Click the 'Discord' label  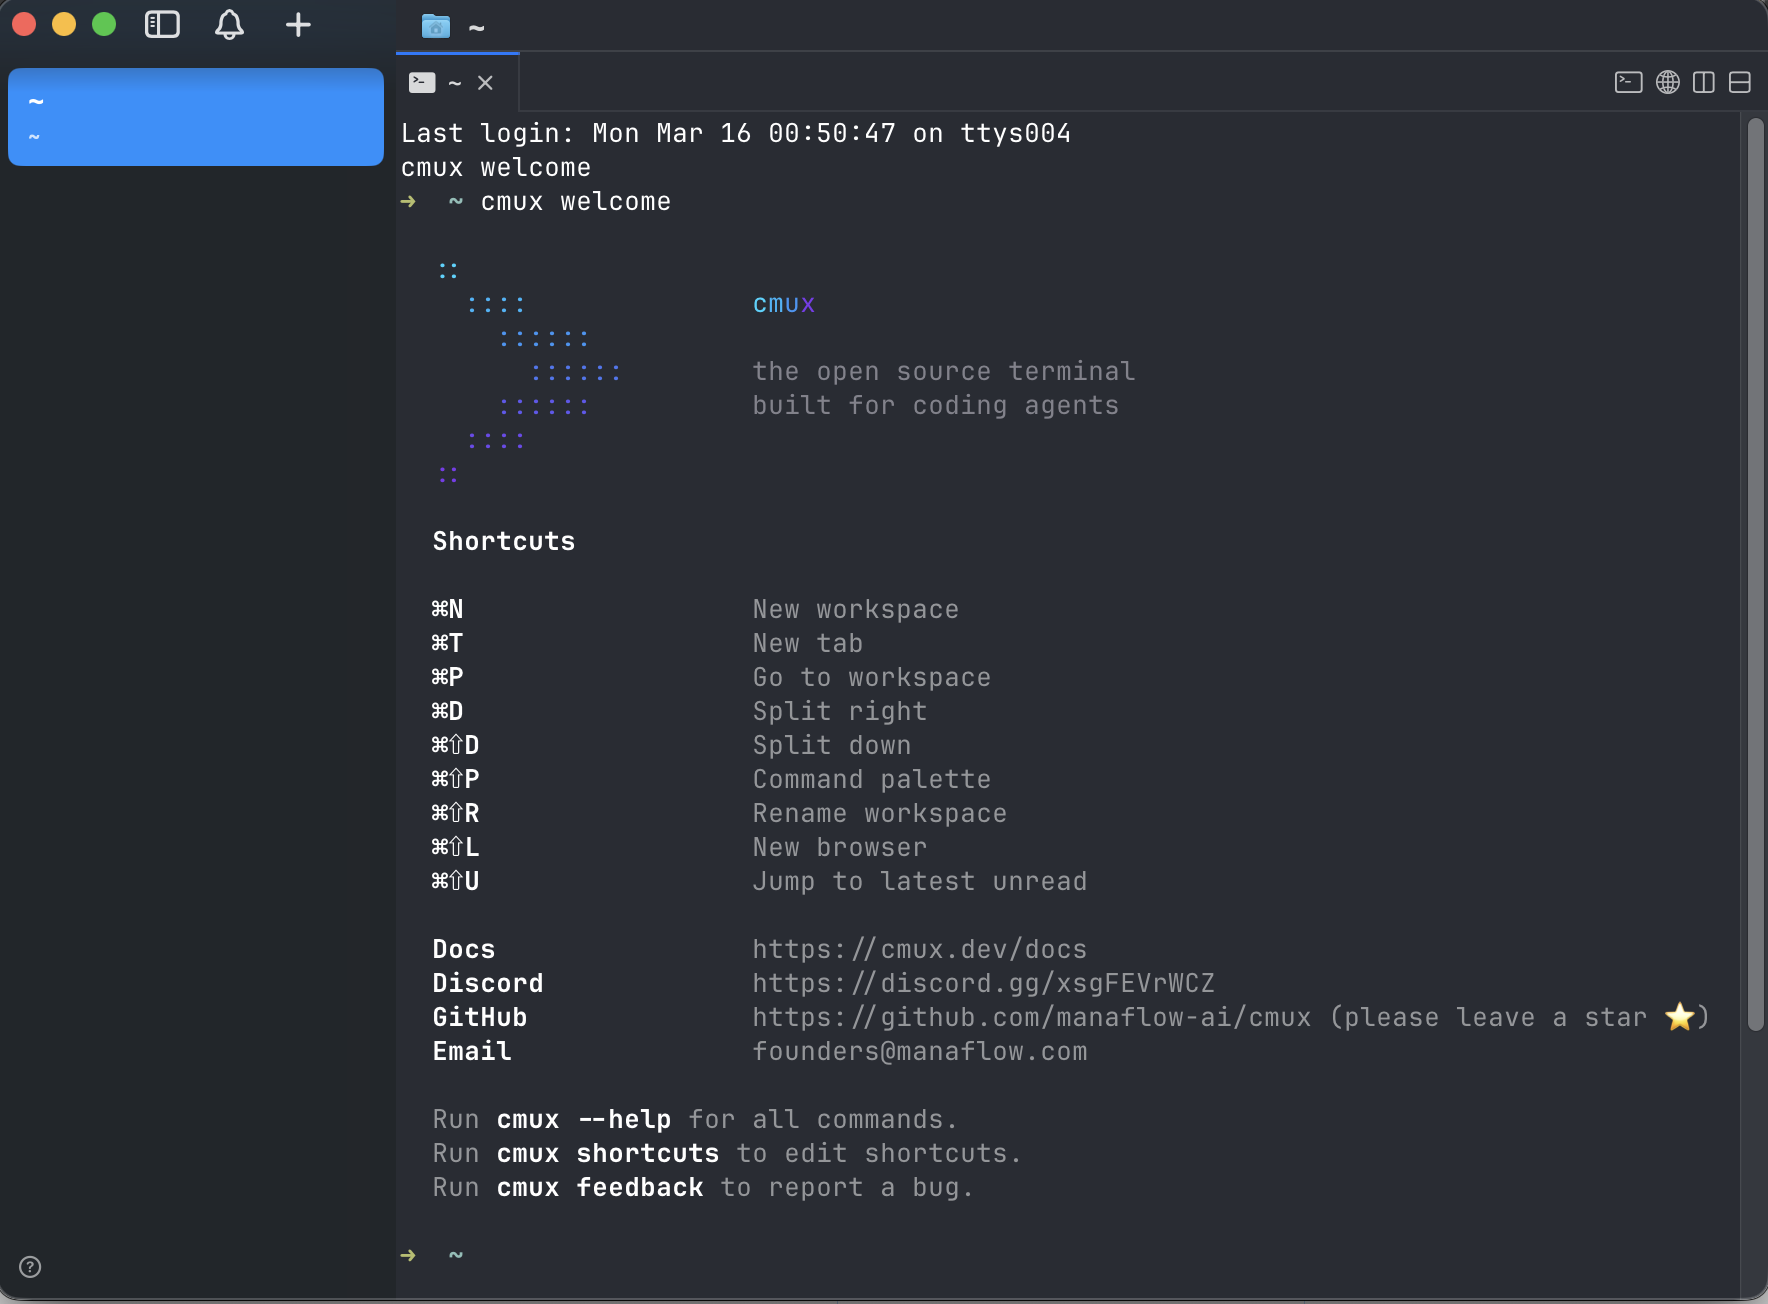488,983
